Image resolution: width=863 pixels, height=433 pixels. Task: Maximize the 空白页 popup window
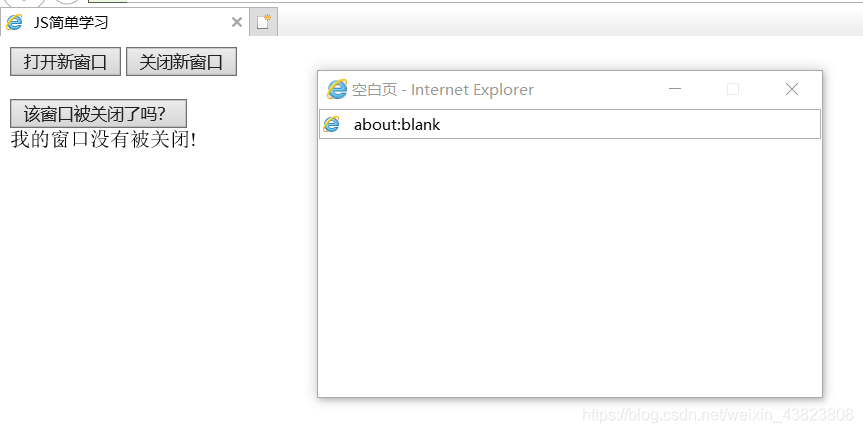(733, 89)
